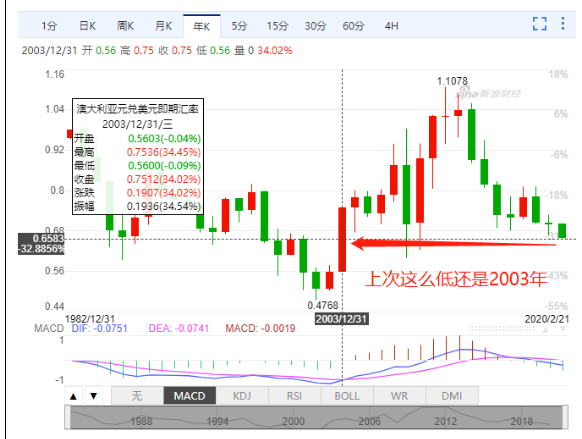Image resolution: width=582 pixels, height=439 pixels.
Task: Click the 2020/2/21 end date label
Action: click(x=546, y=319)
